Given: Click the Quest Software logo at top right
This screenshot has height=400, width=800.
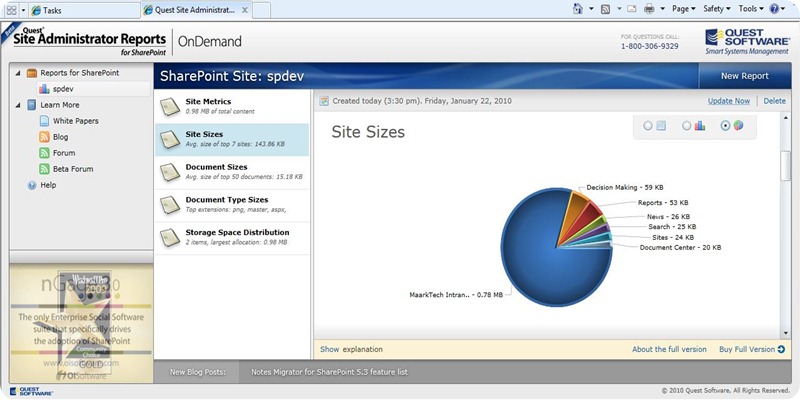Looking at the screenshot, I should (x=747, y=42).
